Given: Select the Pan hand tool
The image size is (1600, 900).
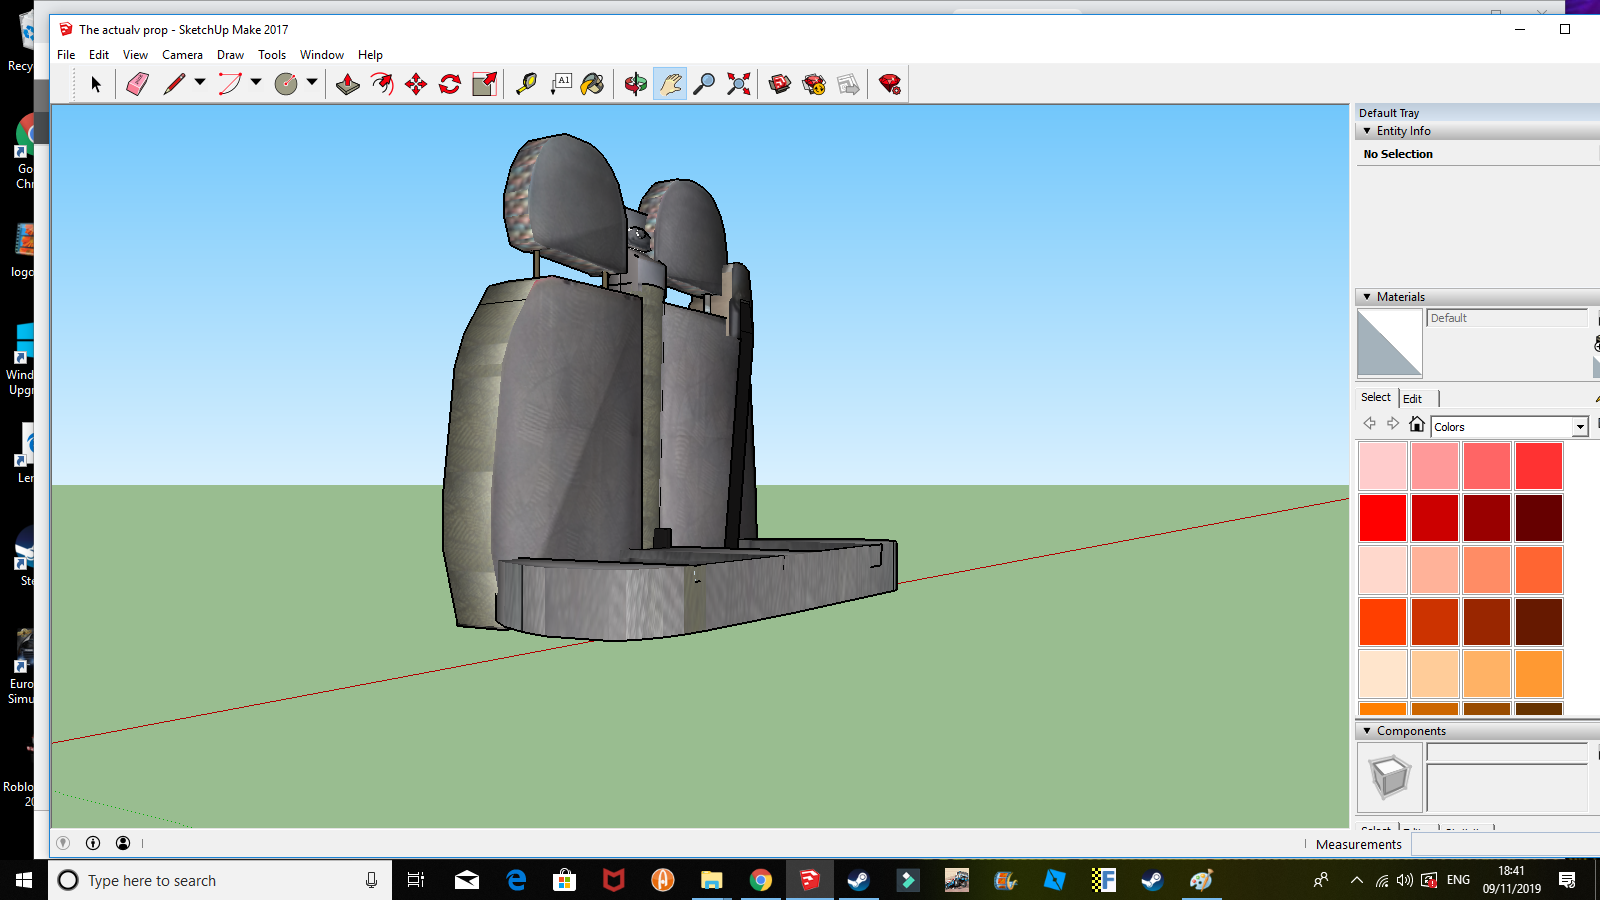Looking at the screenshot, I should click(670, 84).
